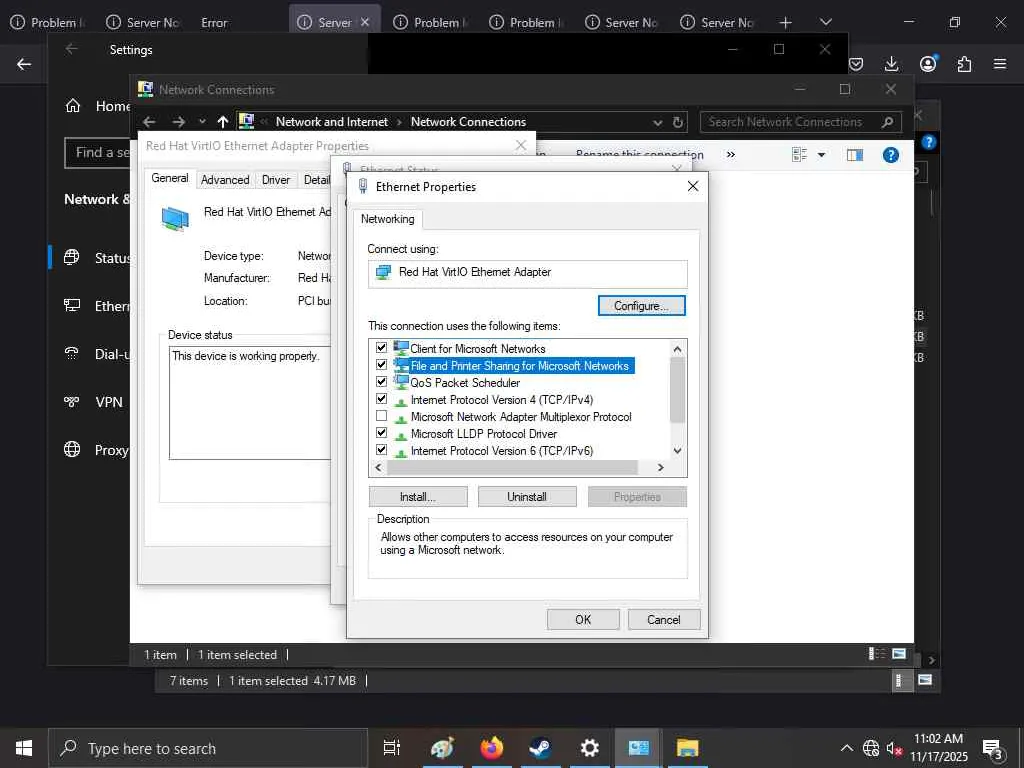Uncheck QoS Packet Scheduler checkbox
The height and width of the screenshot is (768, 1024).
[381, 382]
